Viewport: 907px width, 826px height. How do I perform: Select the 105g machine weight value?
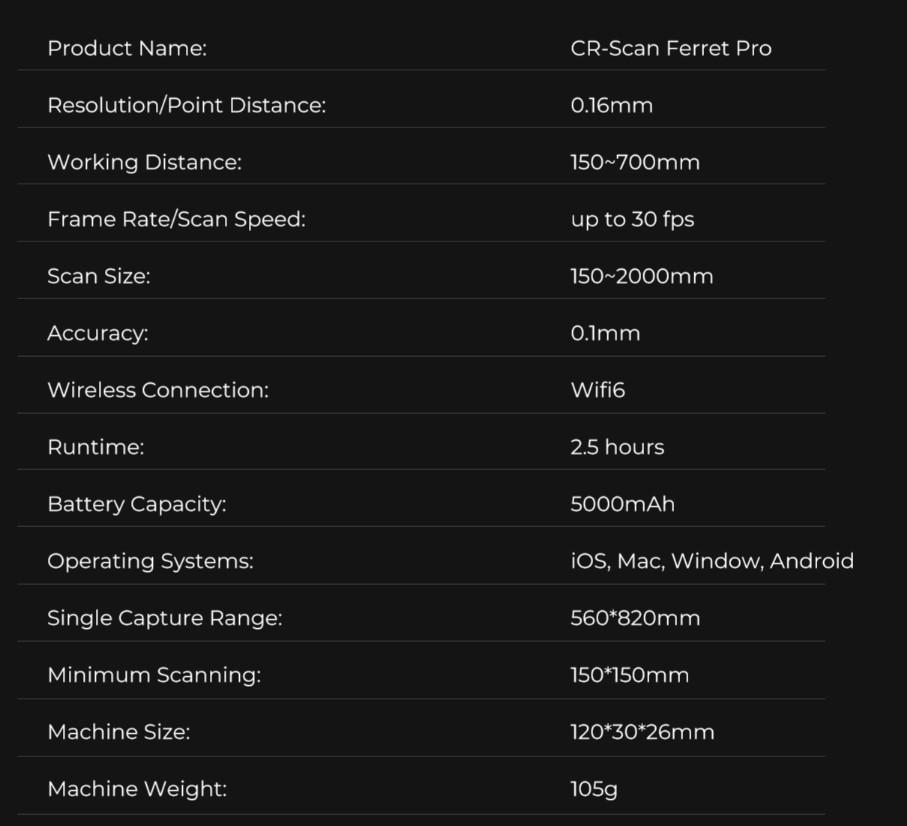[594, 789]
